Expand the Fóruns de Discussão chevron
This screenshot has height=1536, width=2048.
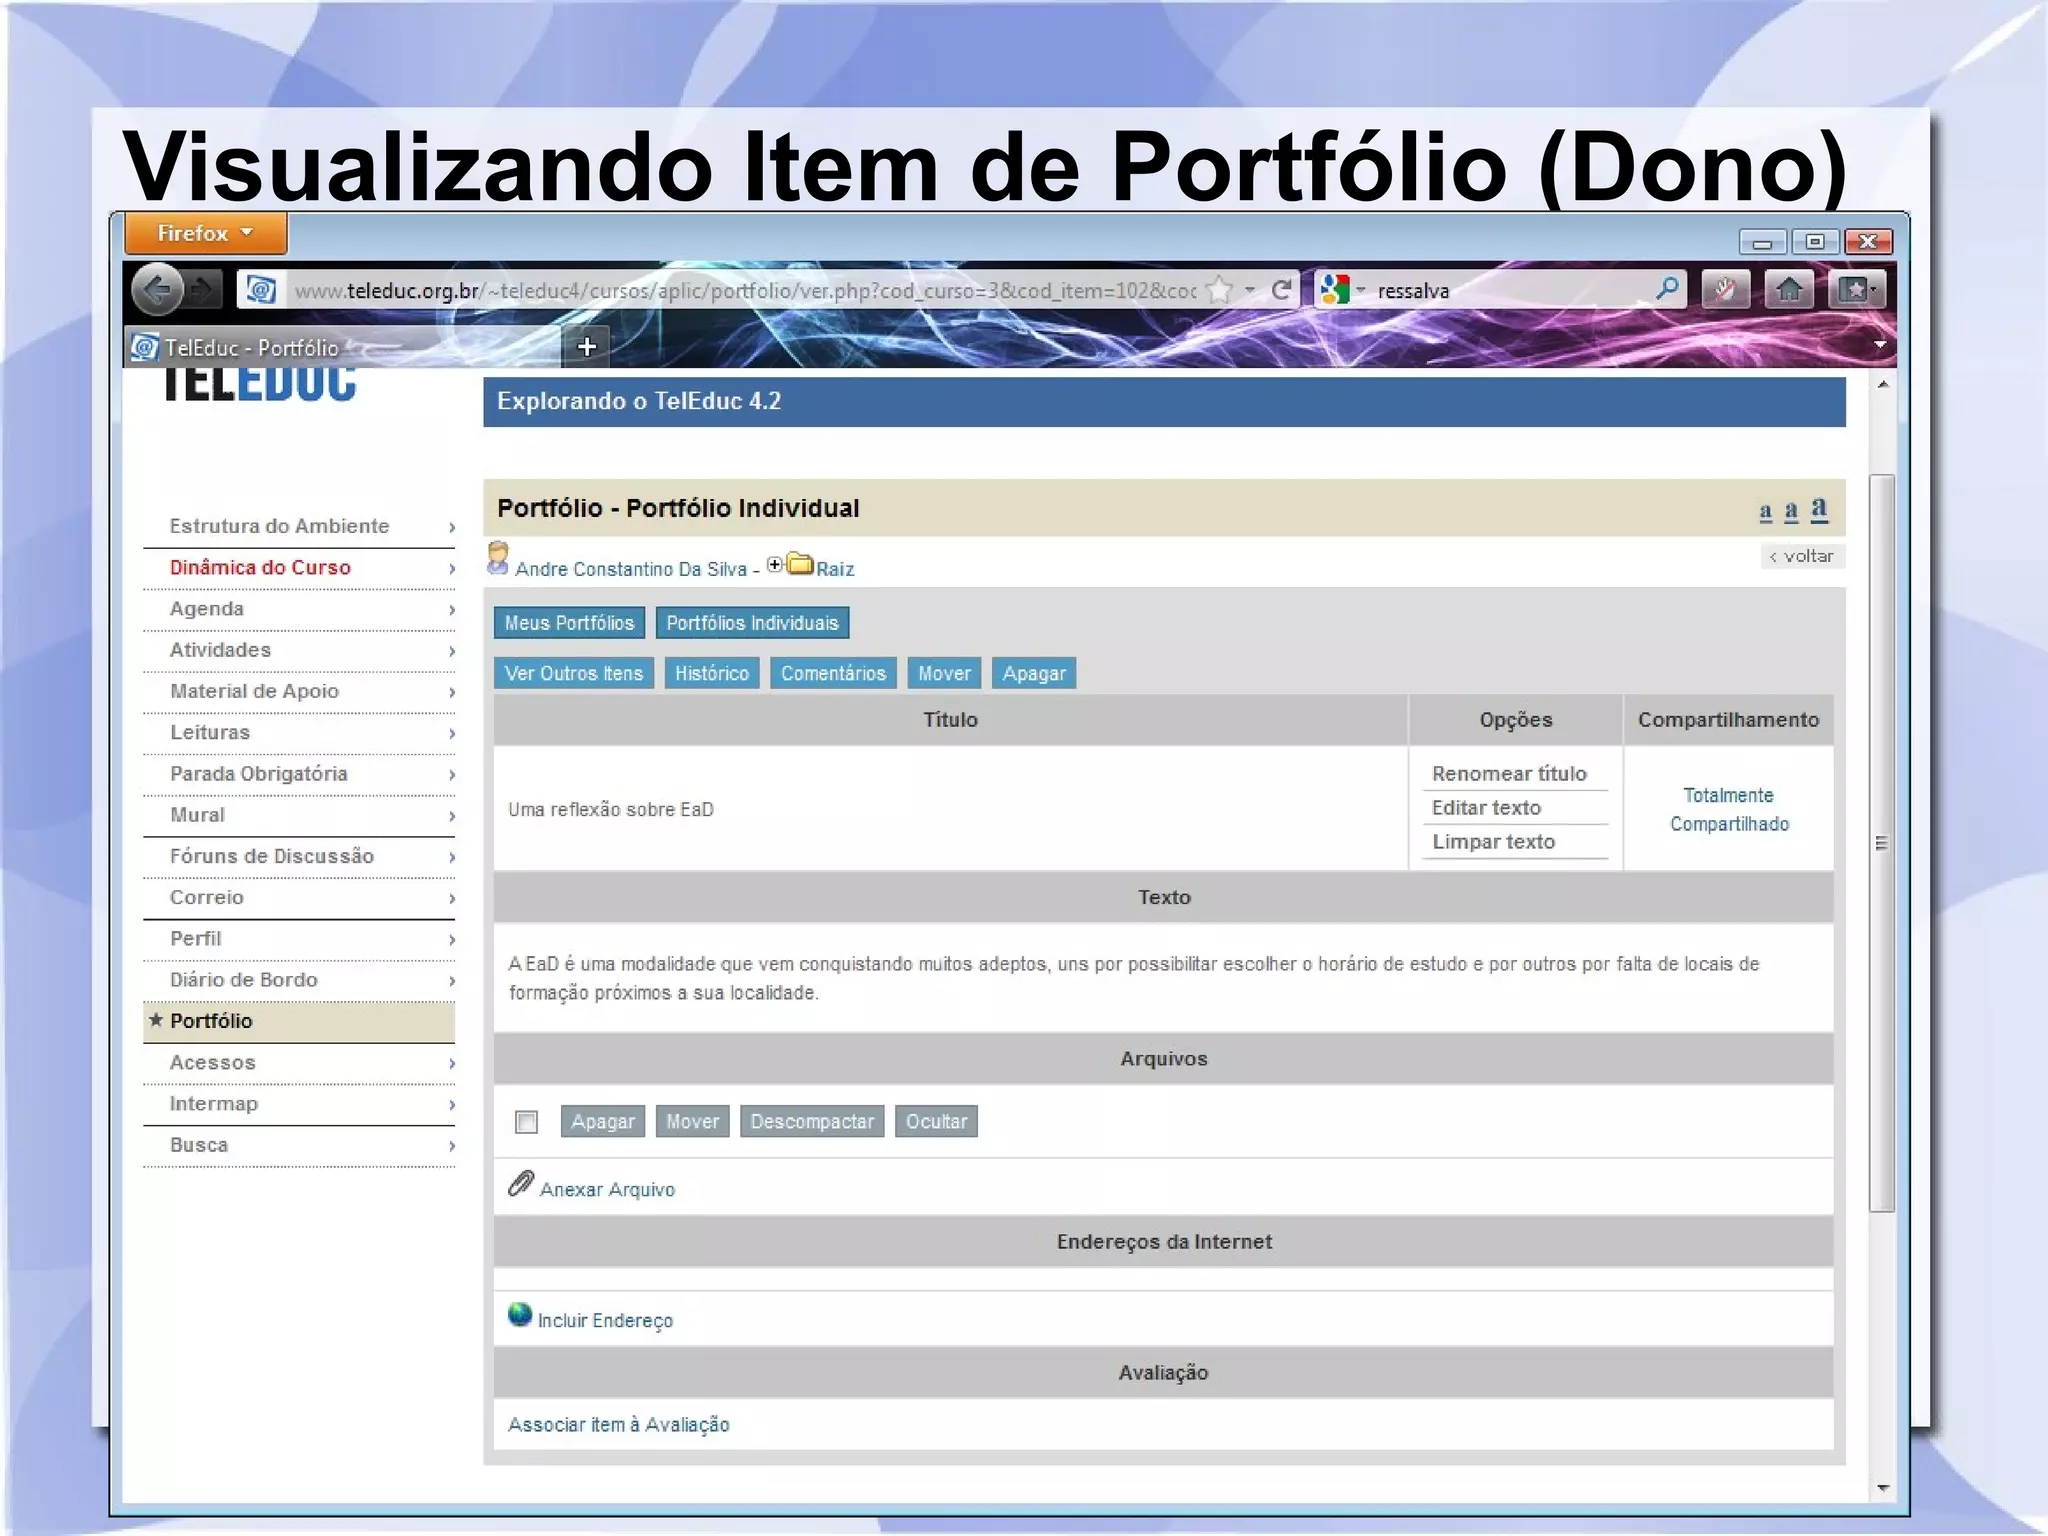[452, 857]
